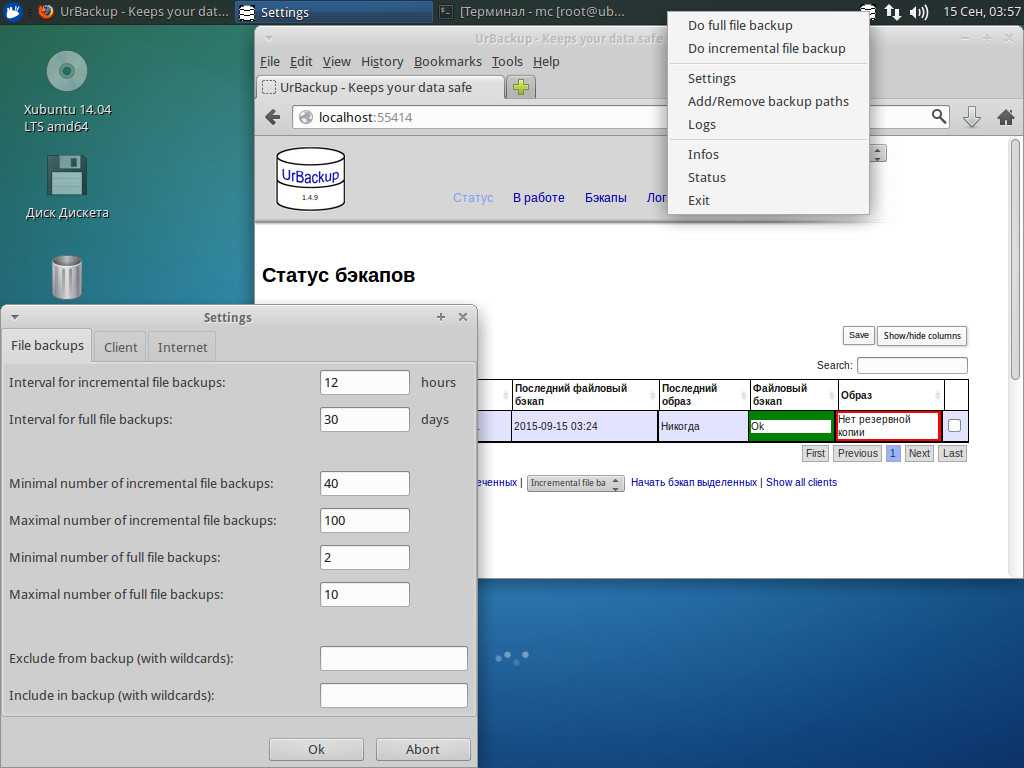Switch to the Internet tab in Settings
This screenshot has height=768, width=1024.
point(182,347)
